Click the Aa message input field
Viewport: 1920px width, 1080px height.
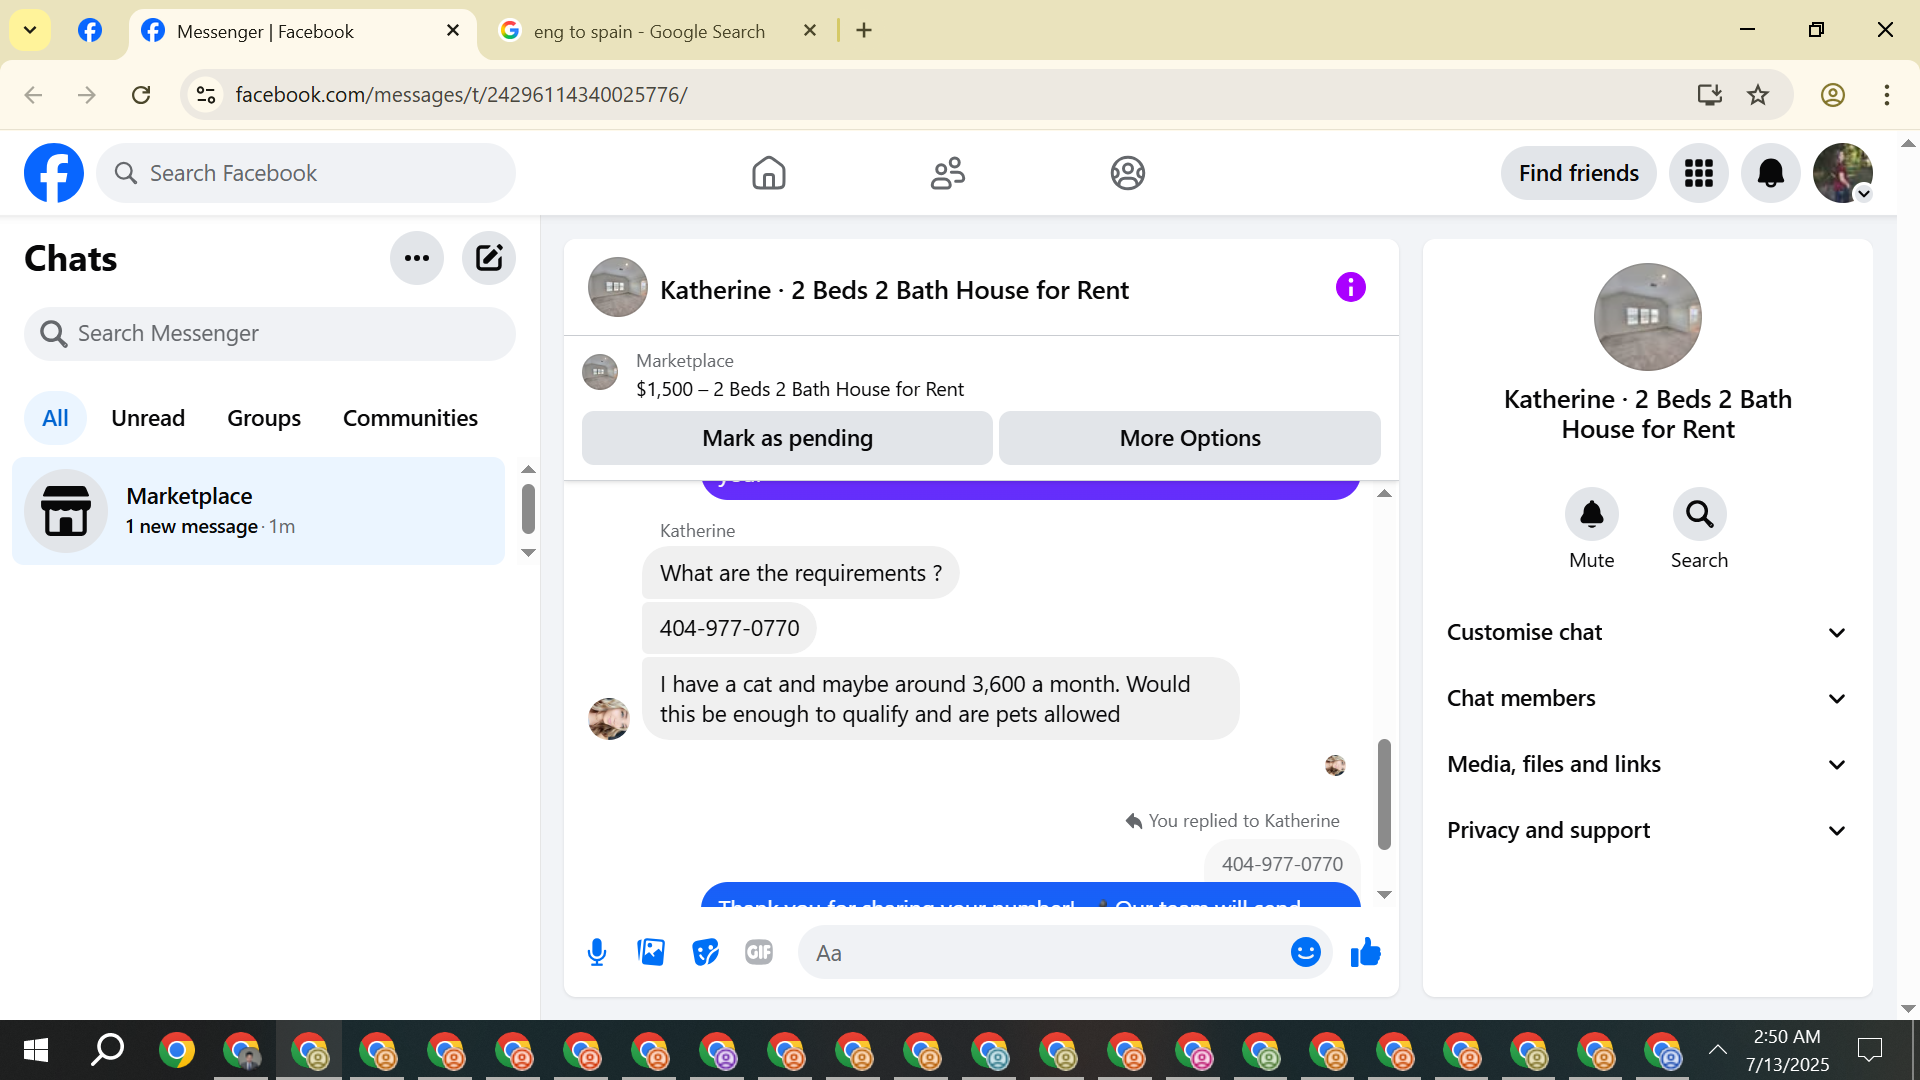coord(1045,953)
